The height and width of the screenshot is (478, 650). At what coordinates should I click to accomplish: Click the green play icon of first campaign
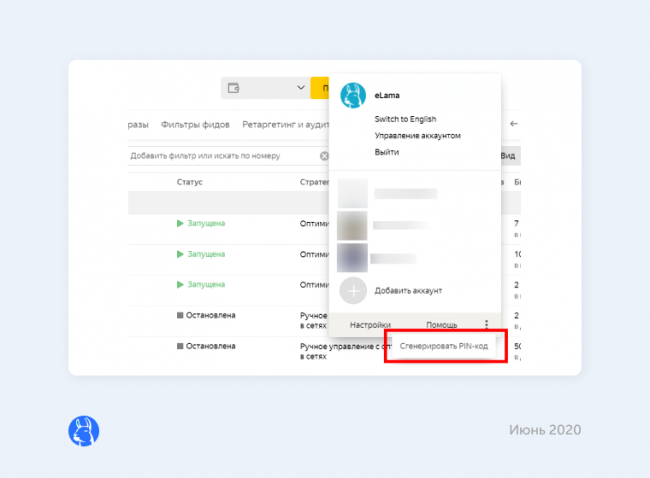pos(180,224)
